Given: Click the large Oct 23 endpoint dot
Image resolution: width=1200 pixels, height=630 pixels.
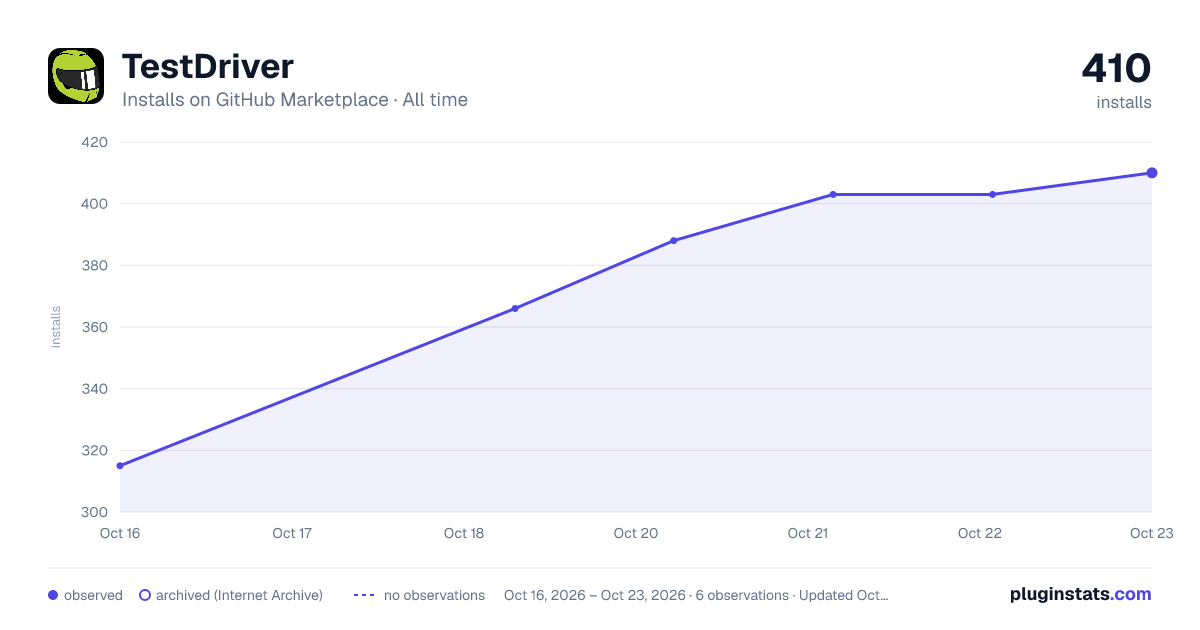Looking at the screenshot, I should (1152, 173).
